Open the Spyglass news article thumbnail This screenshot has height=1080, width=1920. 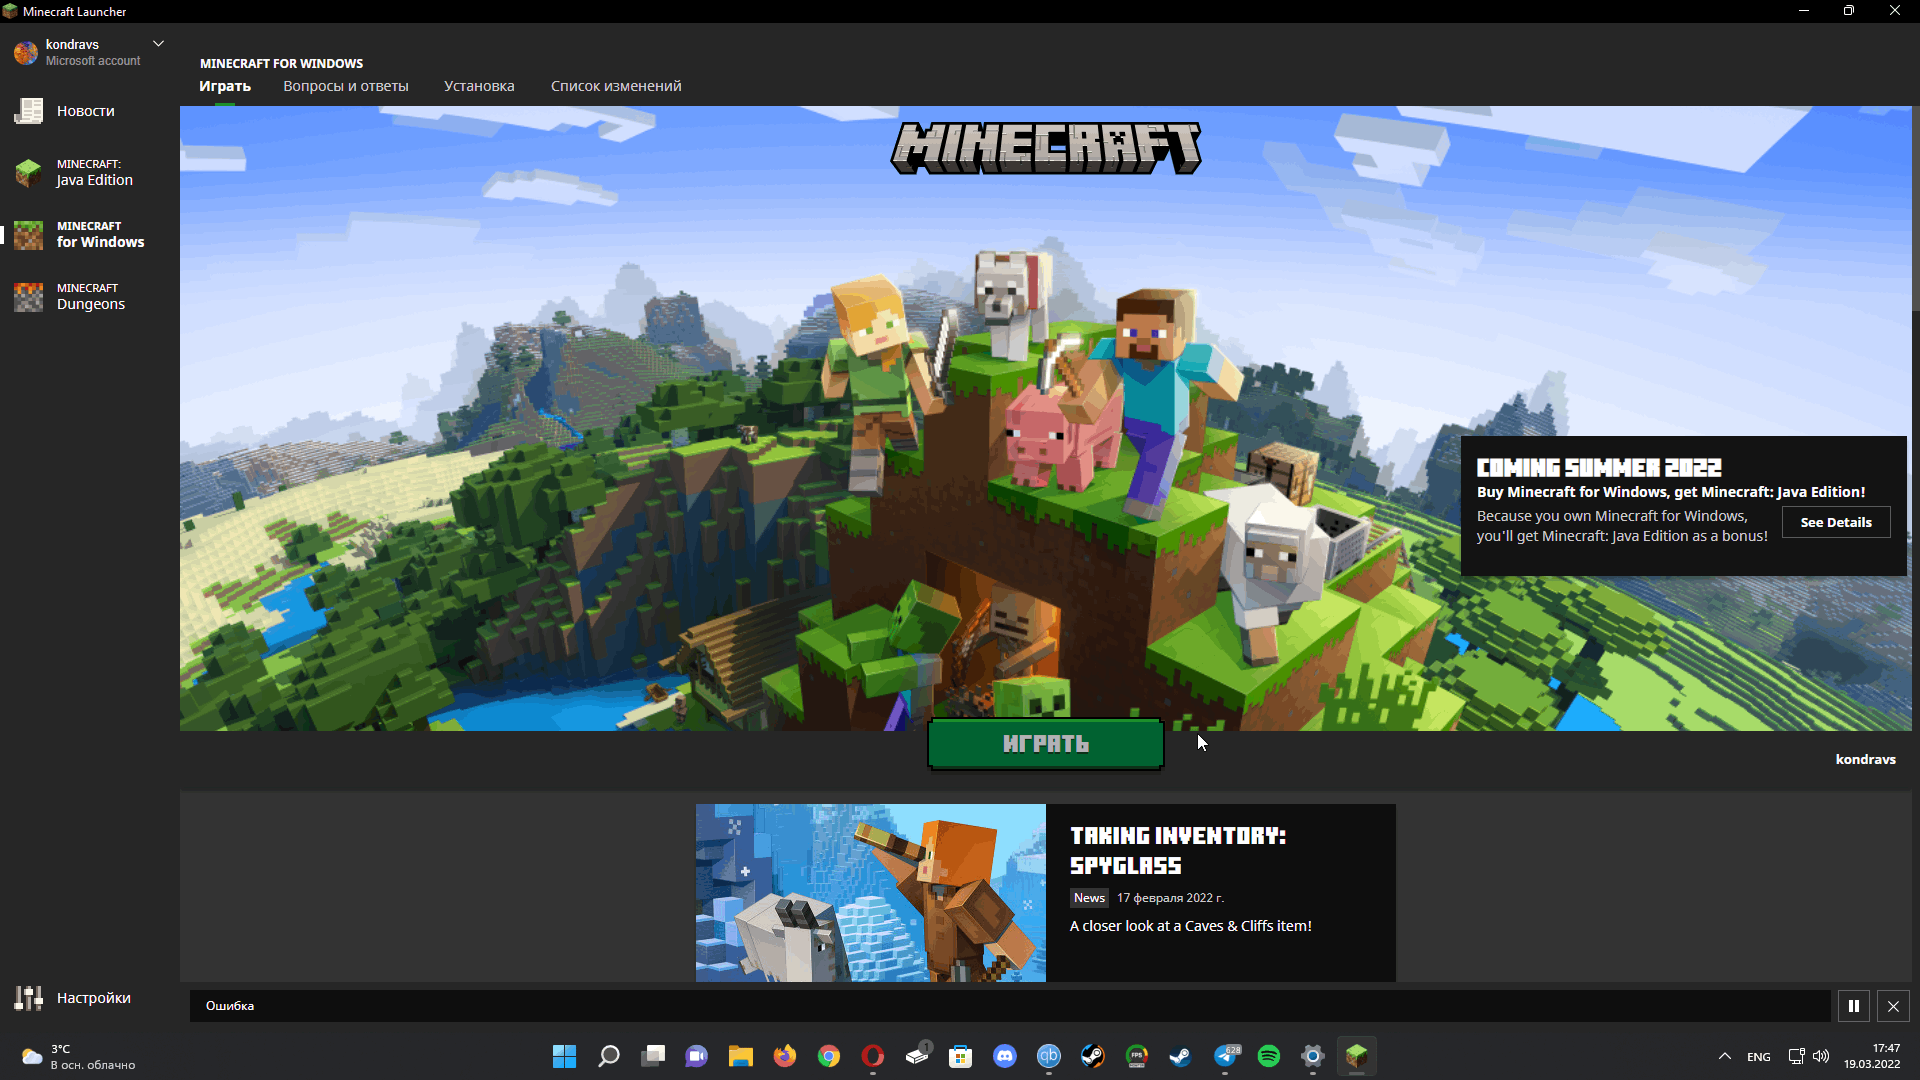coord(871,893)
